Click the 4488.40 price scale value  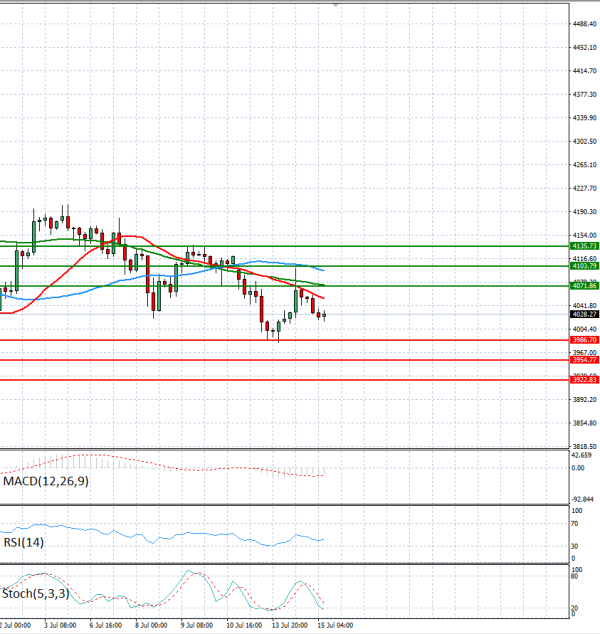tap(584, 24)
